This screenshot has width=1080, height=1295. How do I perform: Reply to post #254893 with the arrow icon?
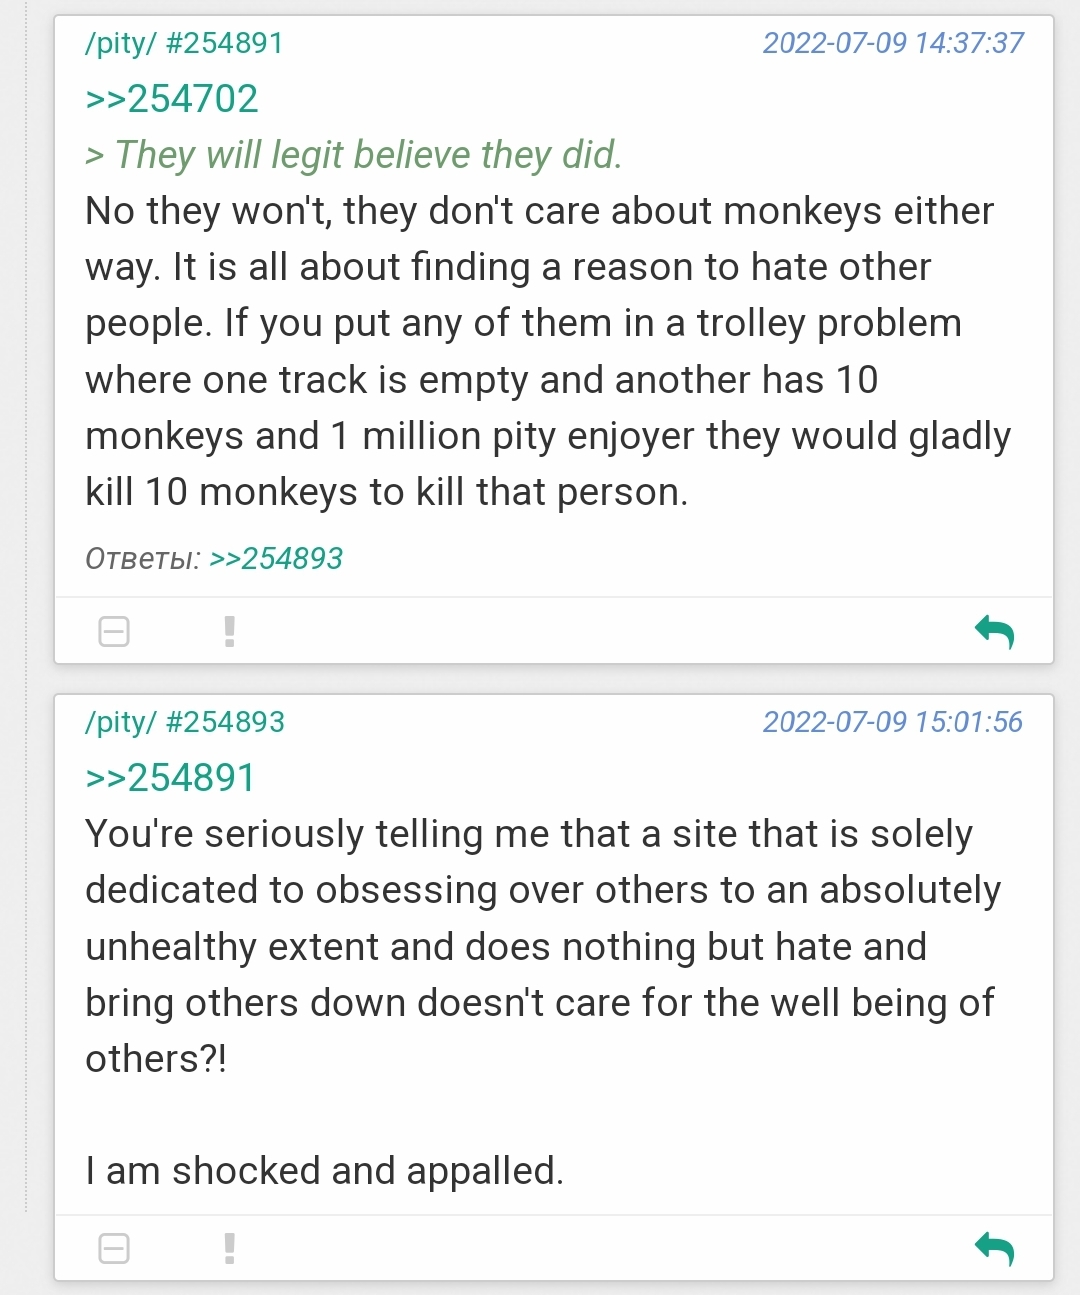coord(994,1248)
